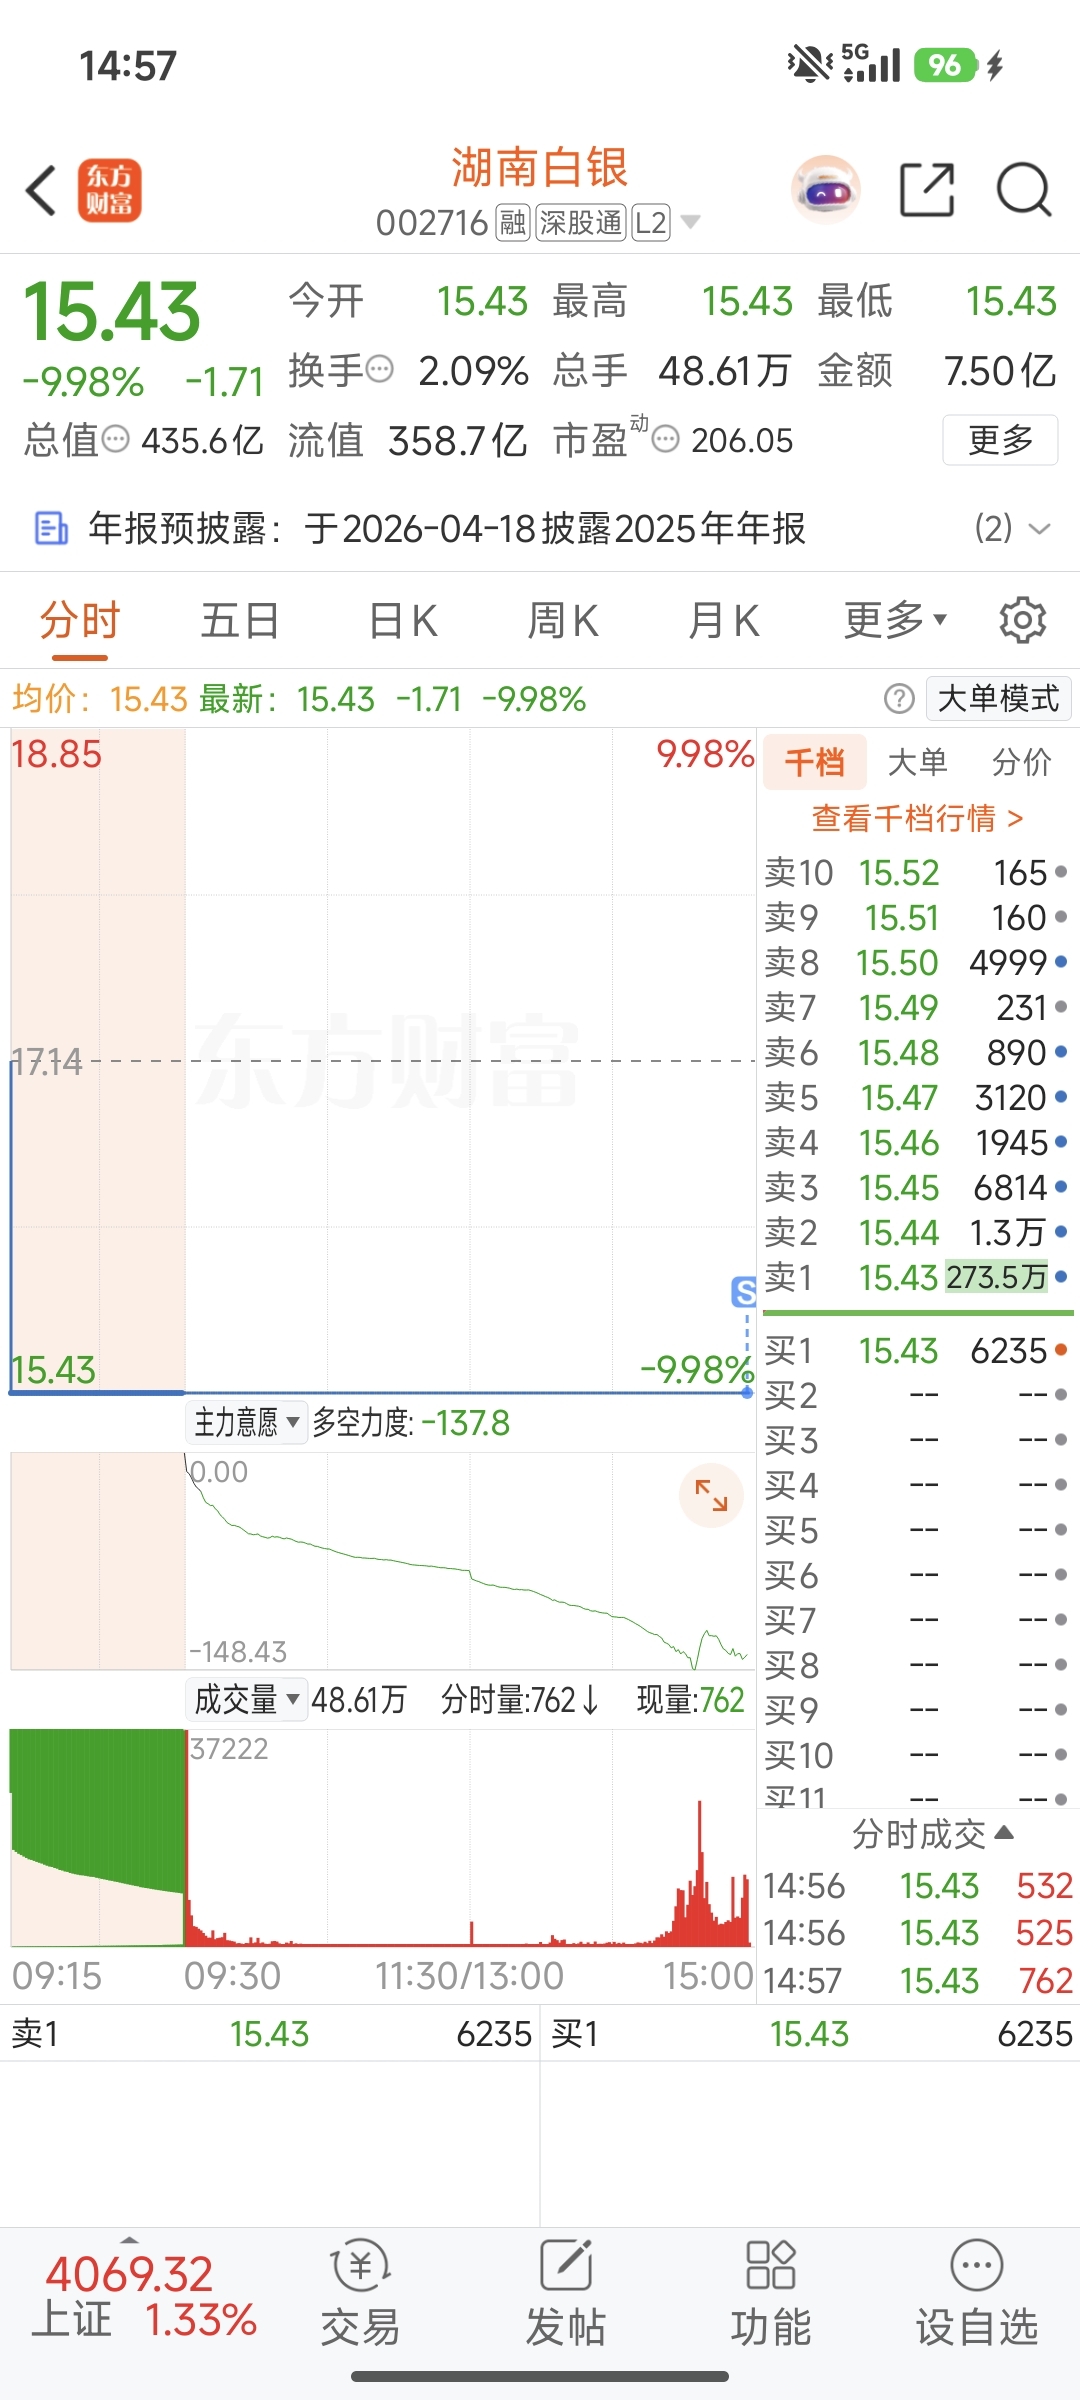1080x2400 pixels.
Task: Switch order book to 大单 view
Action: [917, 763]
